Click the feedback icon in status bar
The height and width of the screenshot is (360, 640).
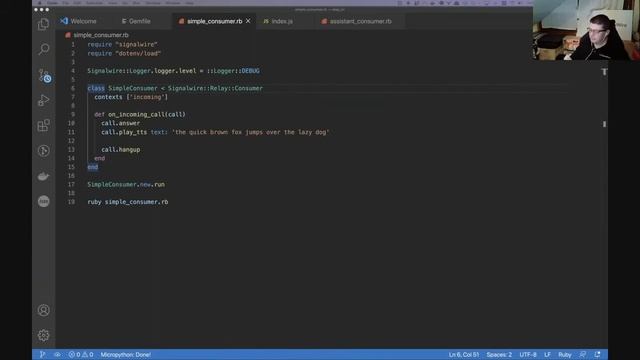(583, 354)
